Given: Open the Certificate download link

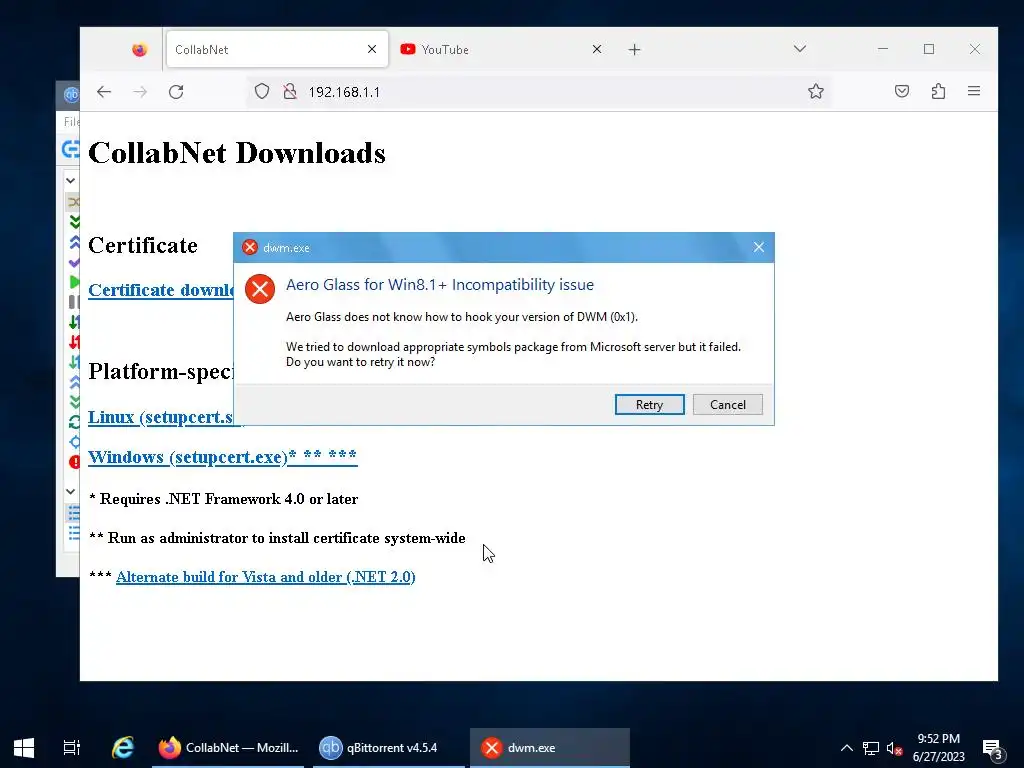Looking at the screenshot, I should click(x=161, y=291).
